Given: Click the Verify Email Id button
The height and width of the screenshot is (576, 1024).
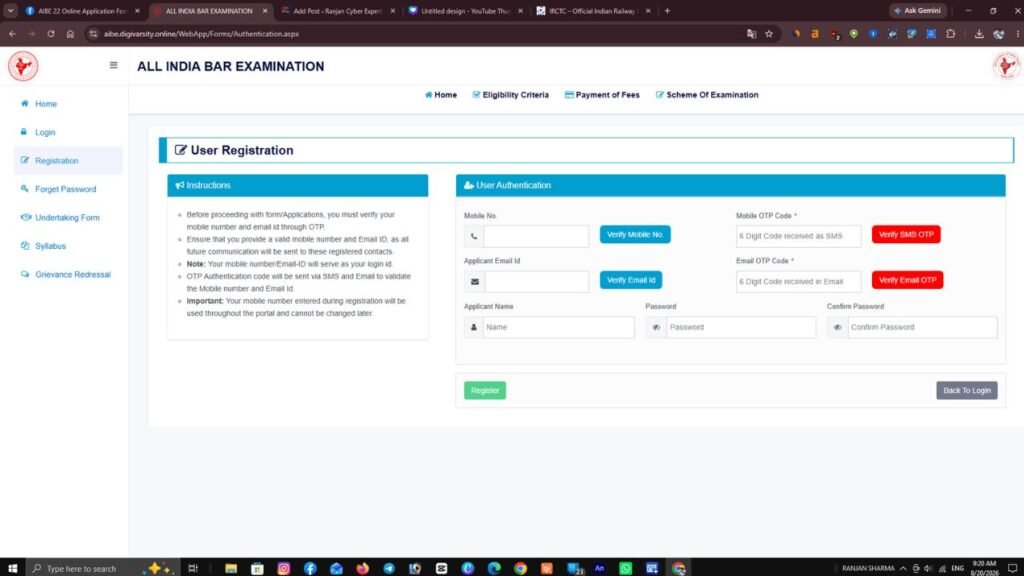Looking at the screenshot, I should coord(631,280).
